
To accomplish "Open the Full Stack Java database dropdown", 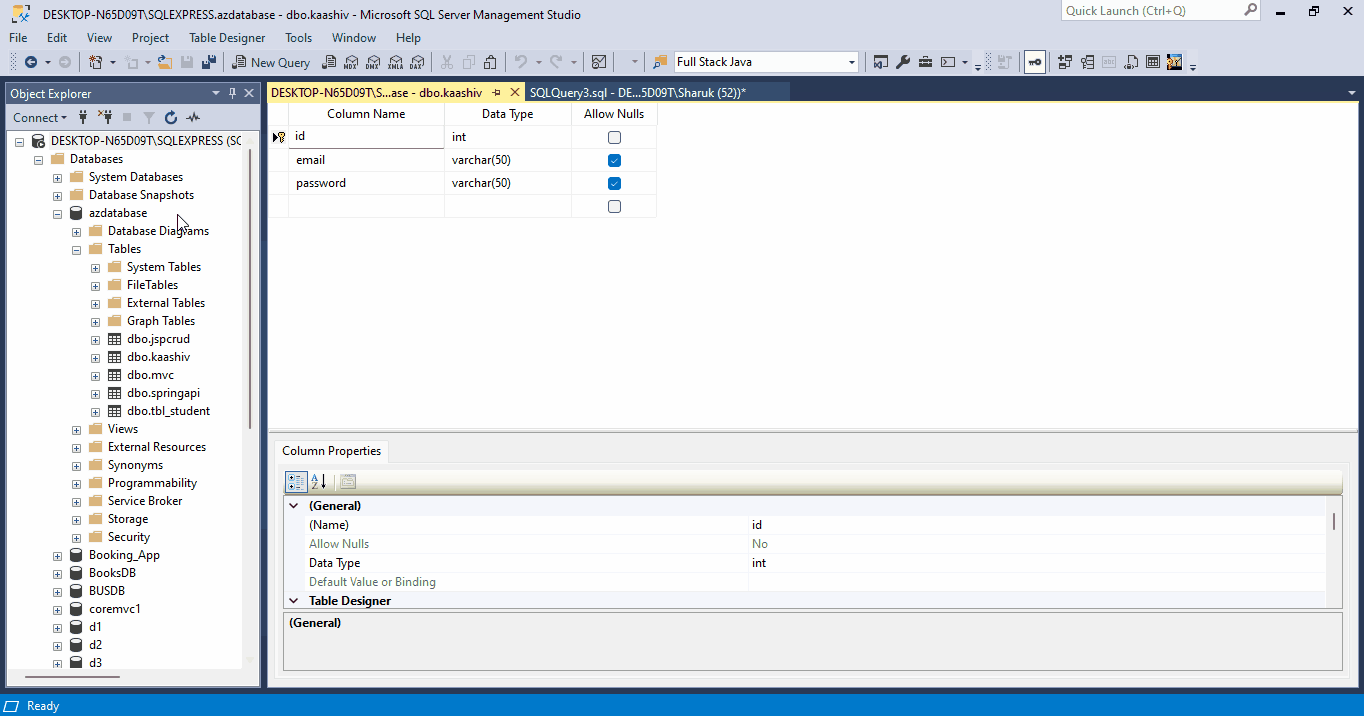I will (x=852, y=62).
